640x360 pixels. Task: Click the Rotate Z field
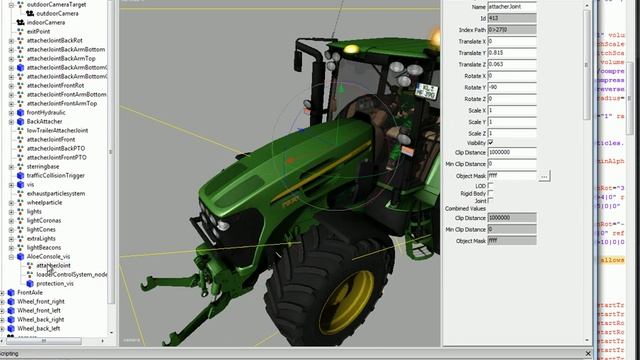click(512, 99)
